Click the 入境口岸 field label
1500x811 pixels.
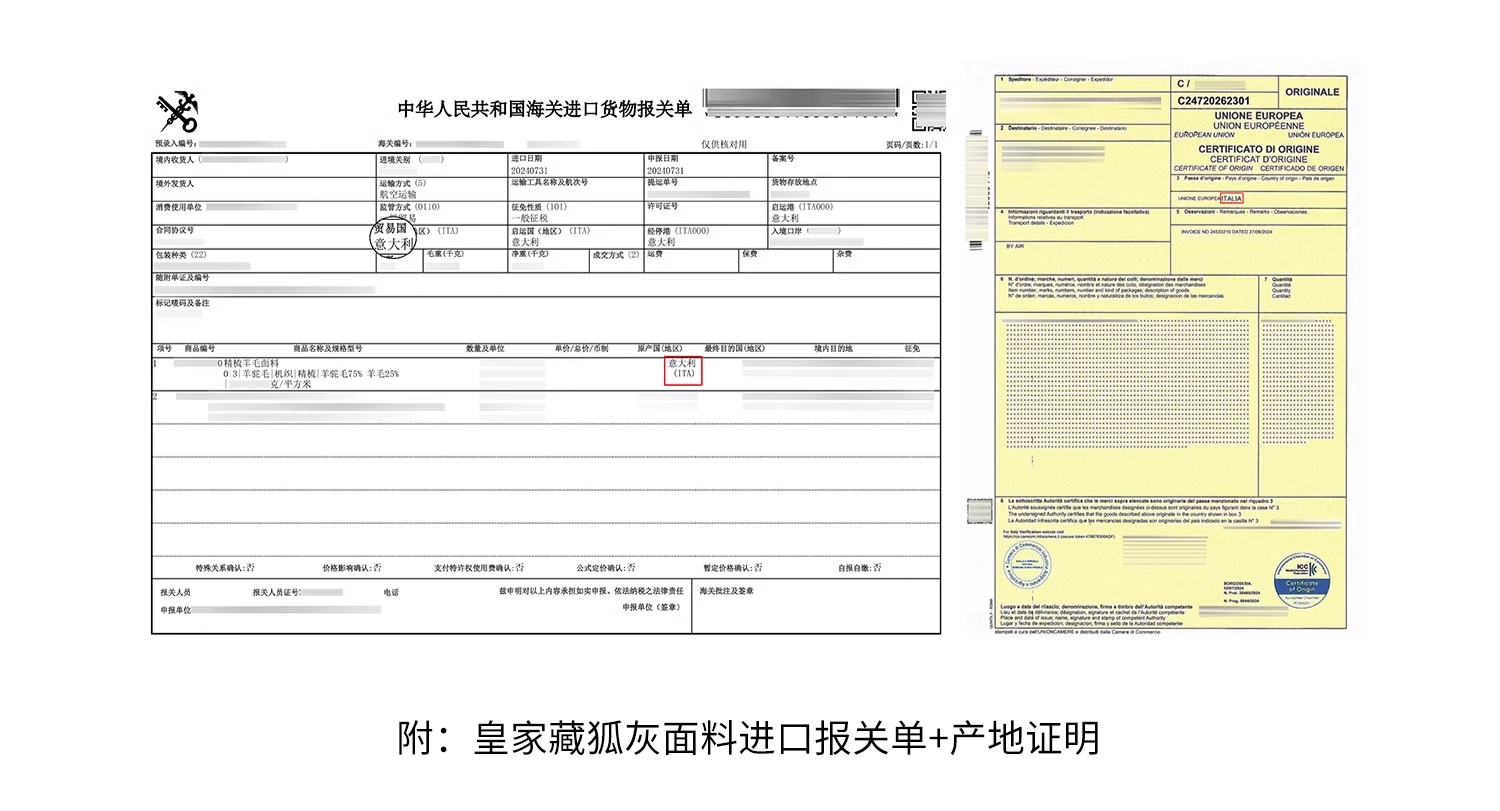787,231
